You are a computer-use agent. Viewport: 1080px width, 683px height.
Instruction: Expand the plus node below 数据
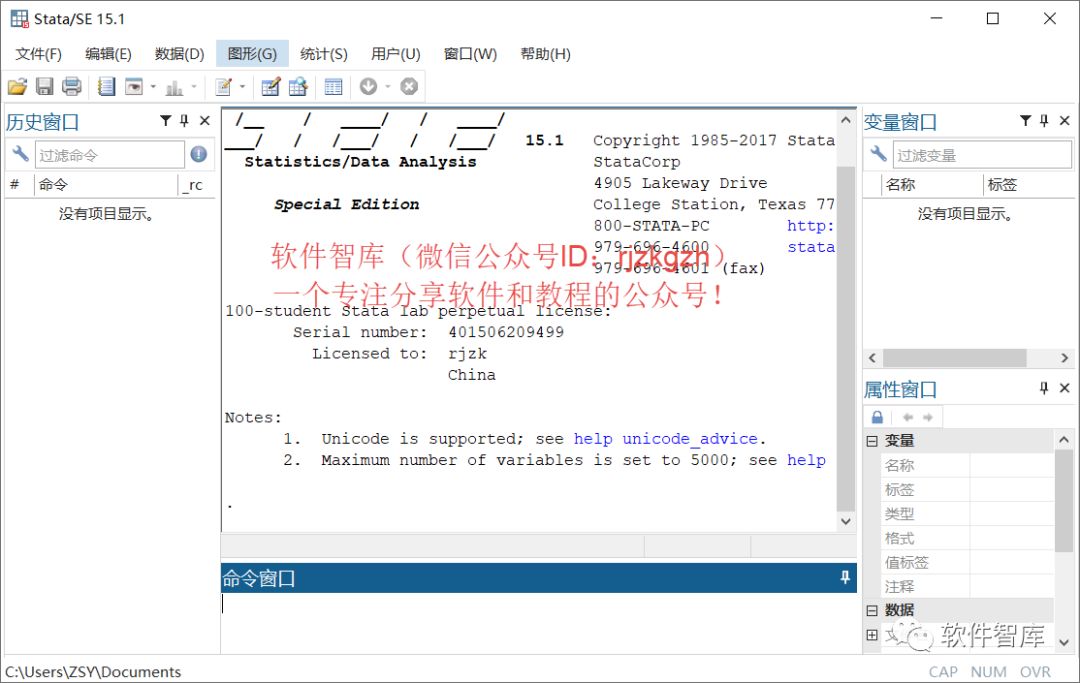point(872,635)
